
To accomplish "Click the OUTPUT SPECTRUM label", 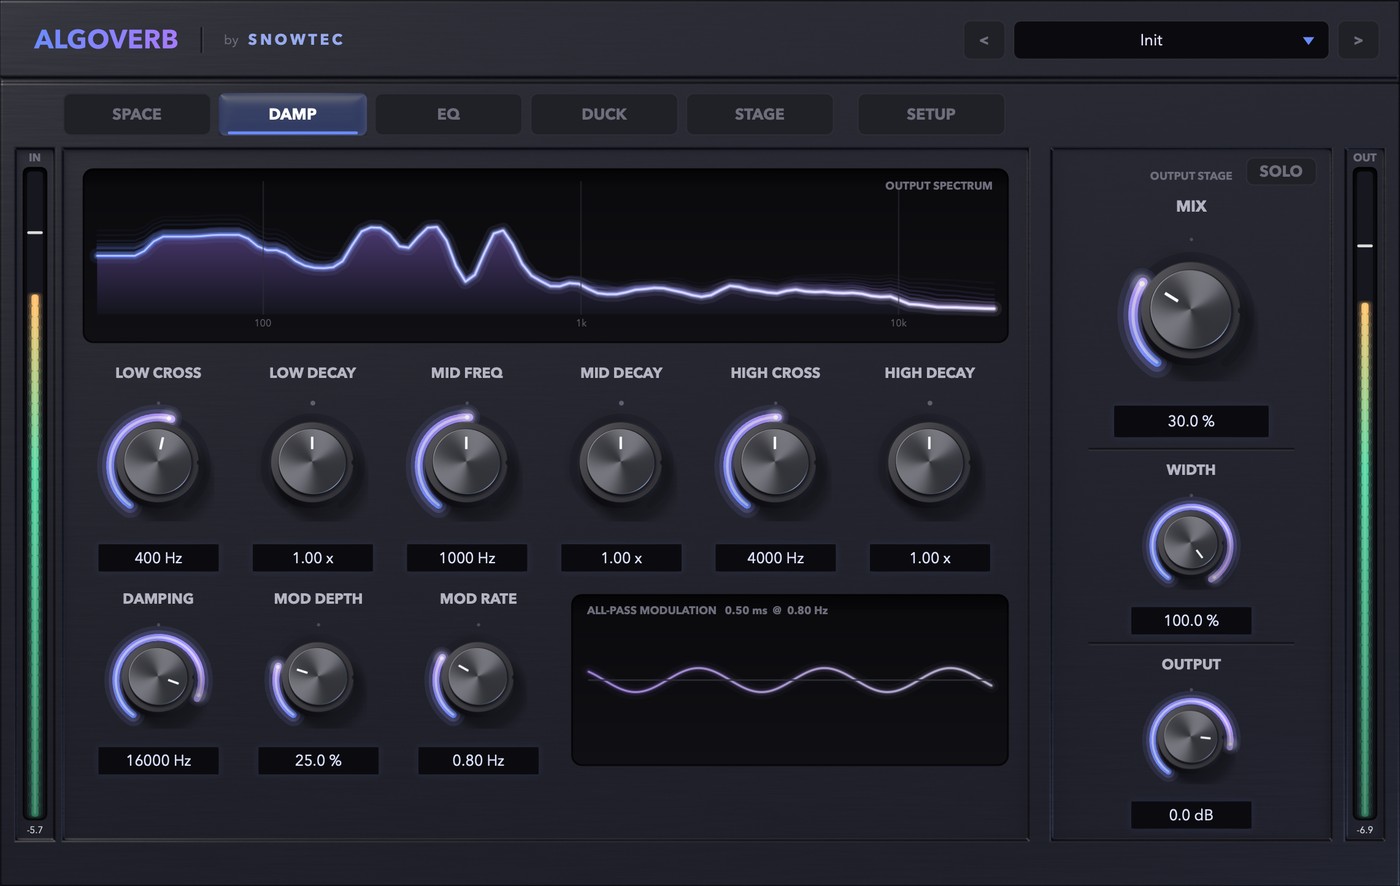I will click(939, 186).
